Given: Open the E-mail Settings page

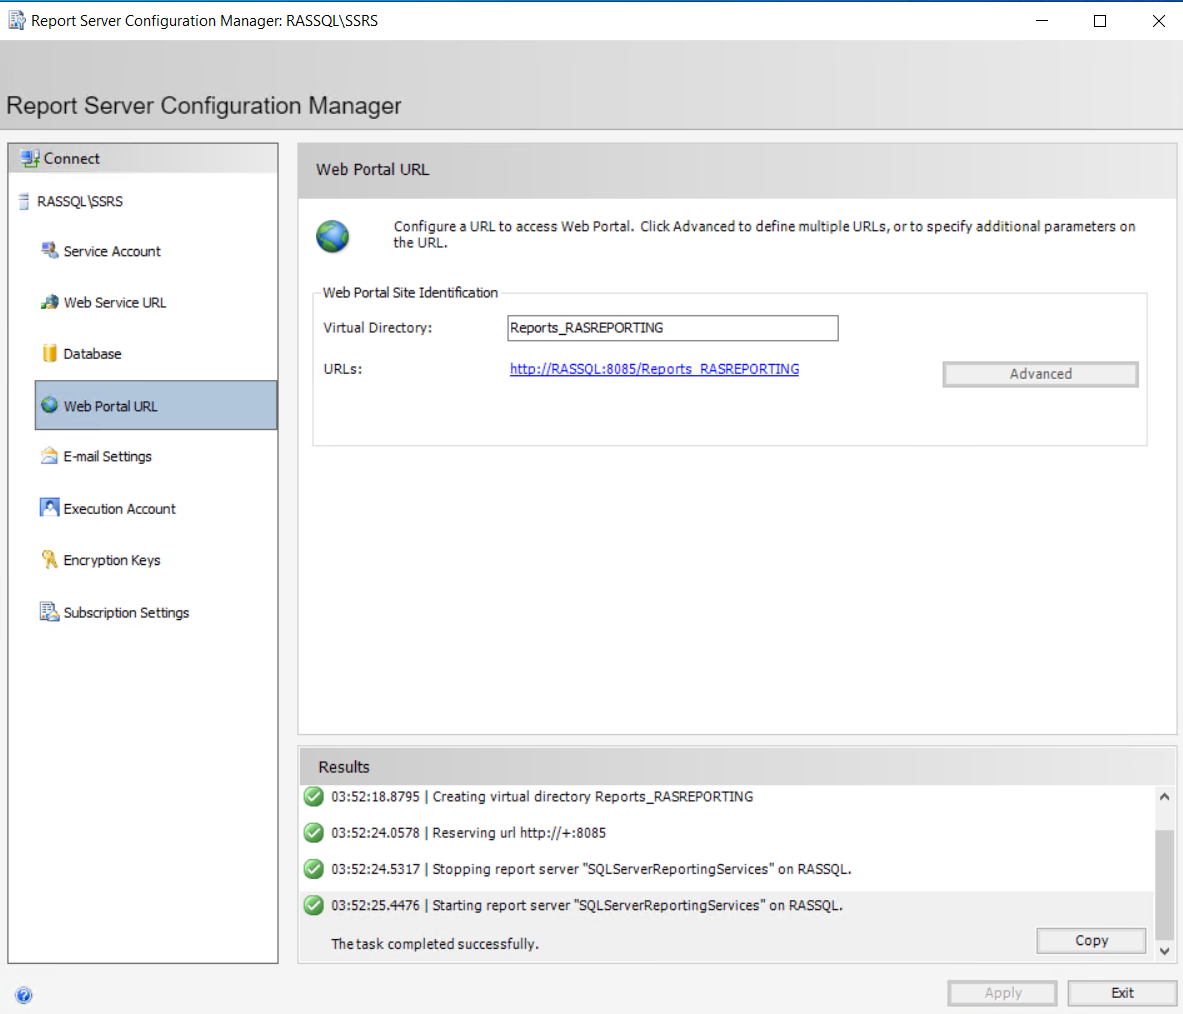Looking at the screenshot, I should click(x=108, y=457).
